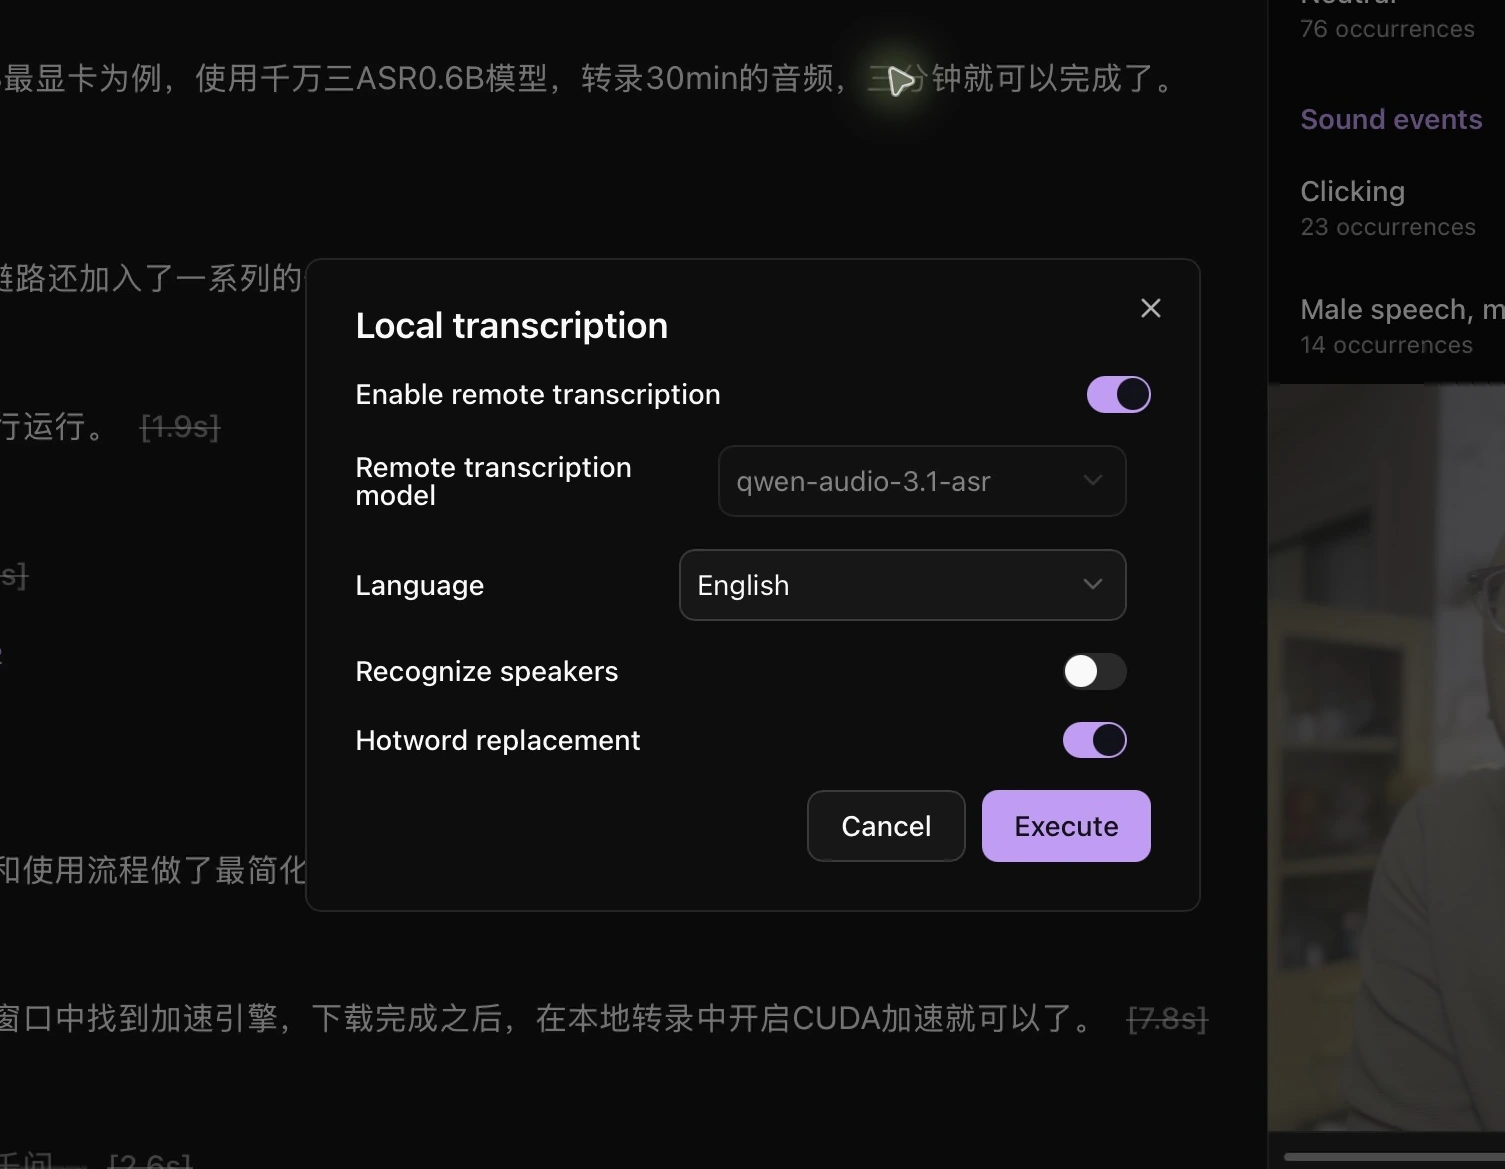The width and height of the screenshot is (1505, 1169).
Task: Disable the Enable remote transcription switch
Action: point(1118,394)
